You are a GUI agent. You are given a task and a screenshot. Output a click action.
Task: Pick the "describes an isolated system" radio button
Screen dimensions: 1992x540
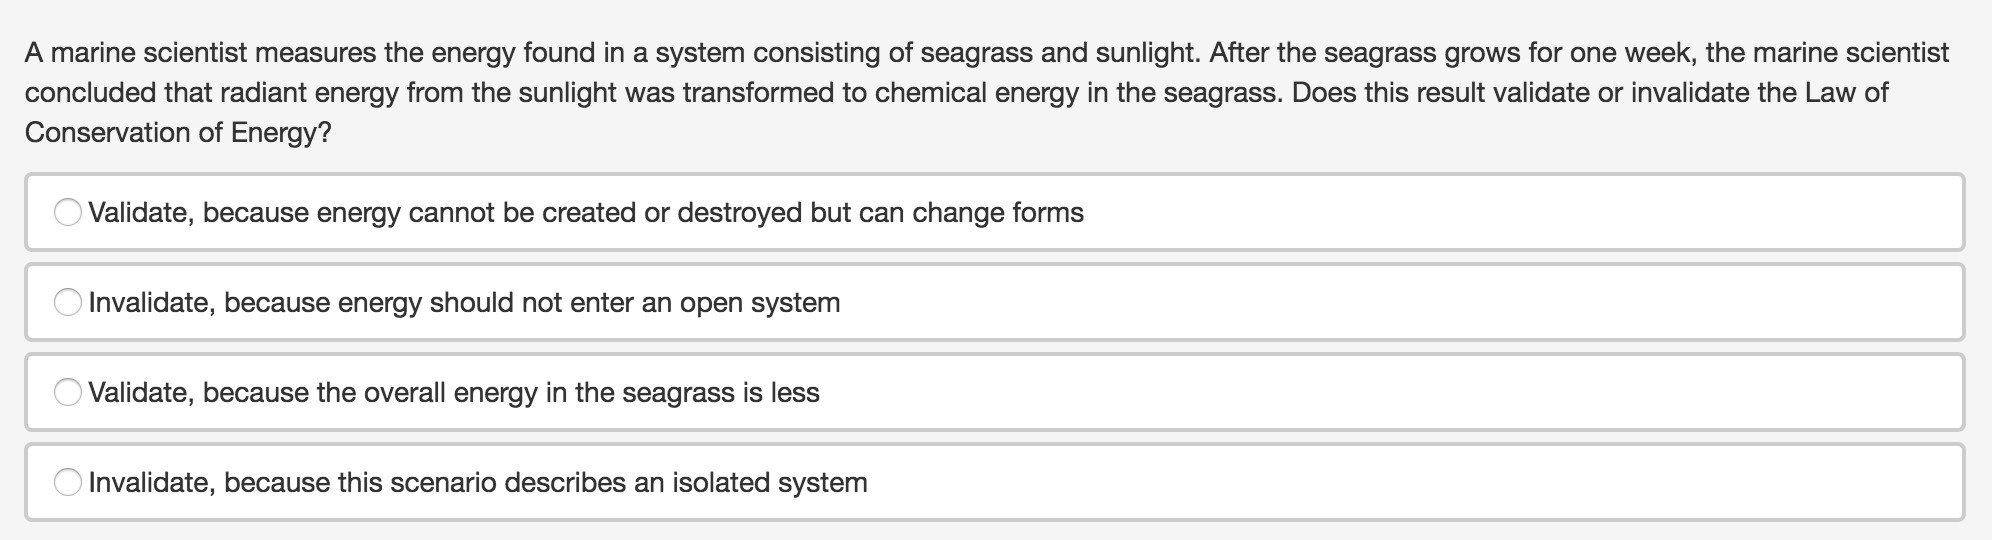(68, 482)
